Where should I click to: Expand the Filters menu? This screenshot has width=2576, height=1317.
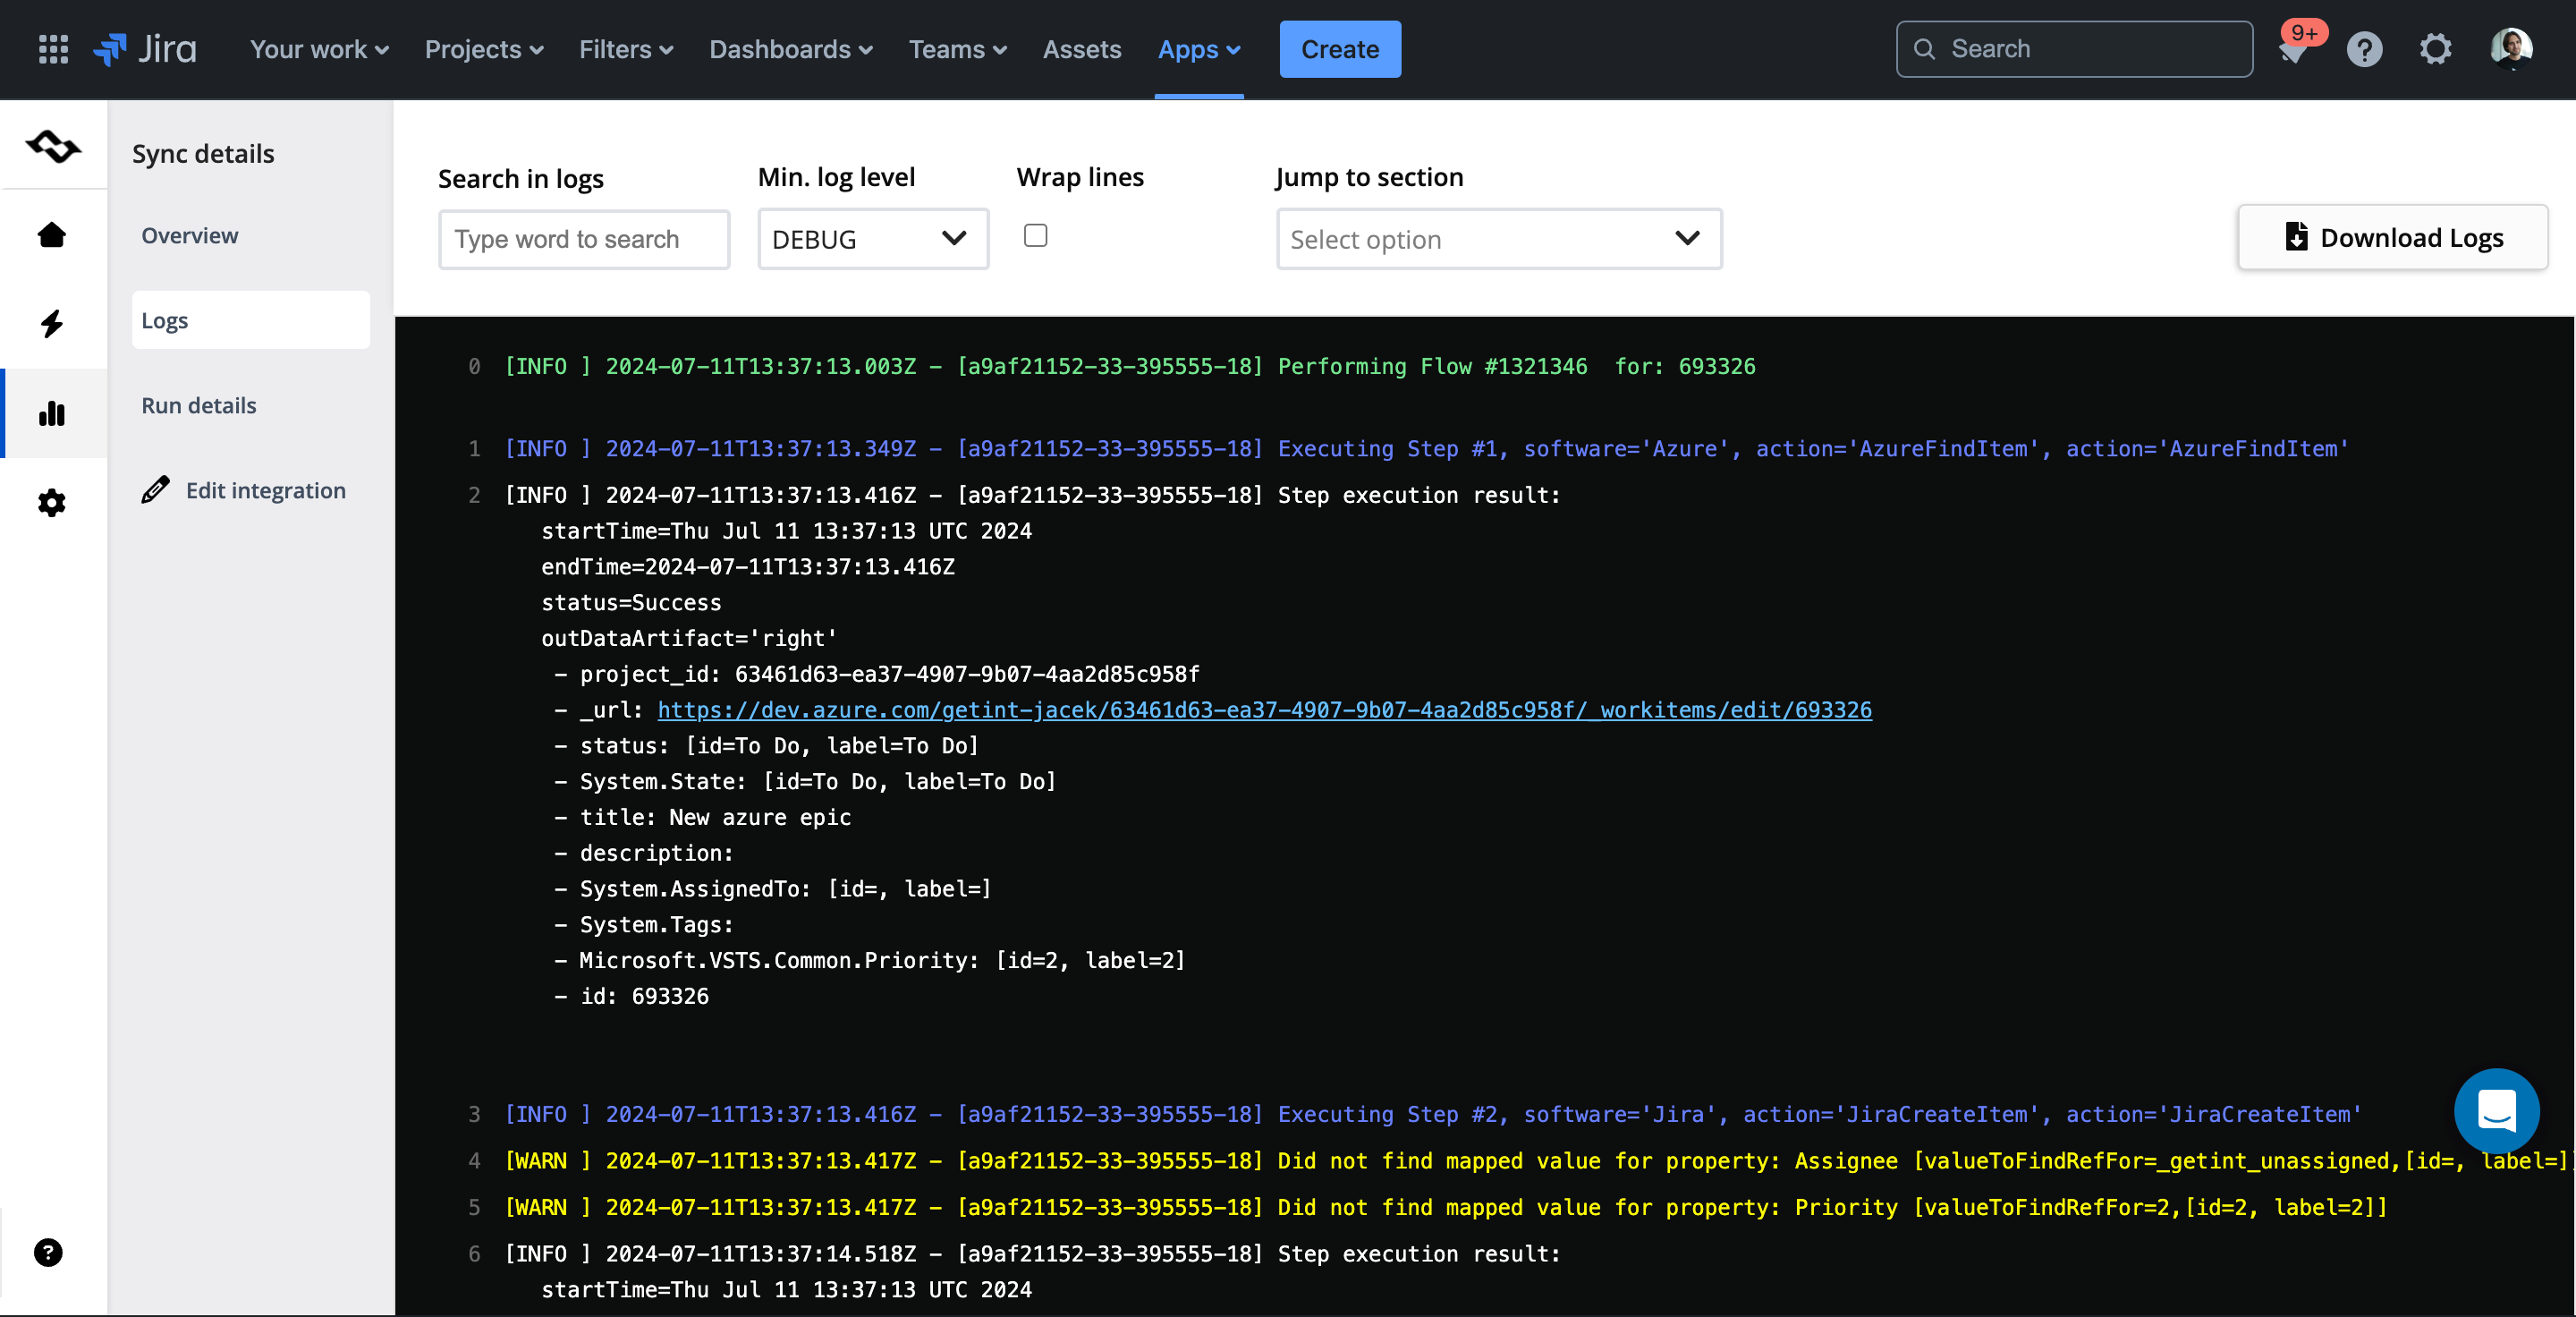626,49
